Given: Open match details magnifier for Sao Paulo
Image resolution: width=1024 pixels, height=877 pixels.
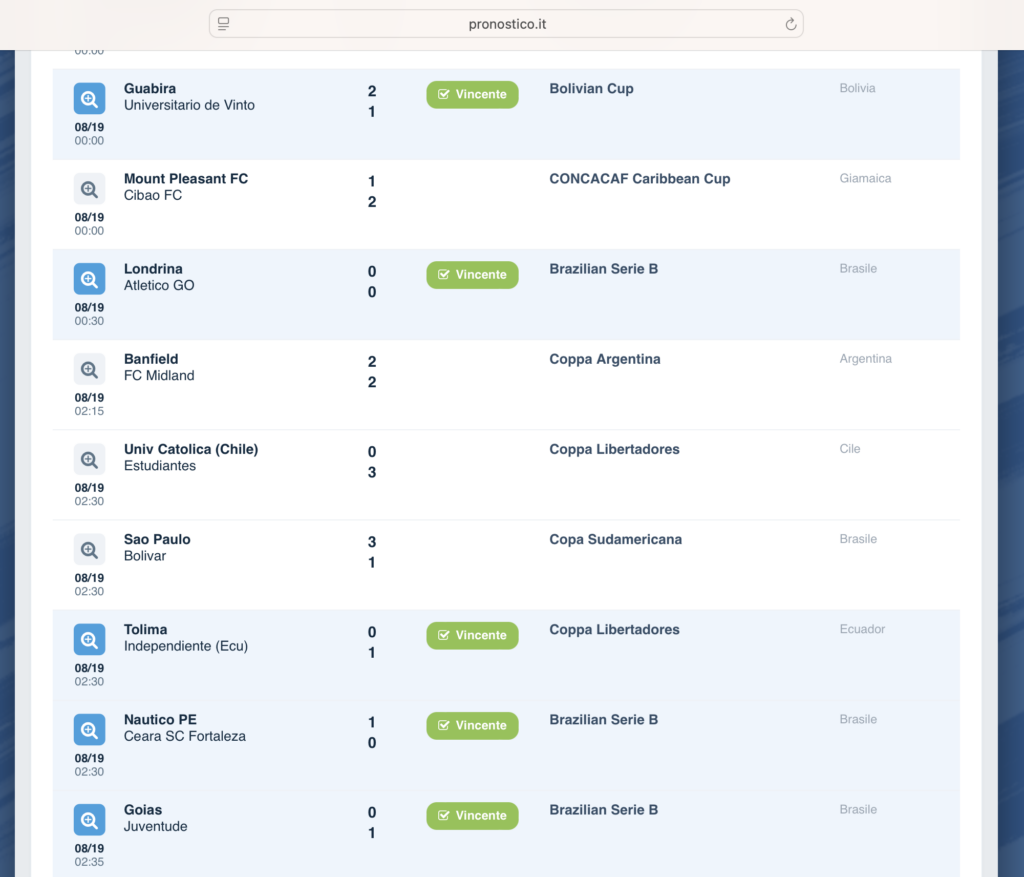Looking at the screenshot, I should [x=89, y=549].
